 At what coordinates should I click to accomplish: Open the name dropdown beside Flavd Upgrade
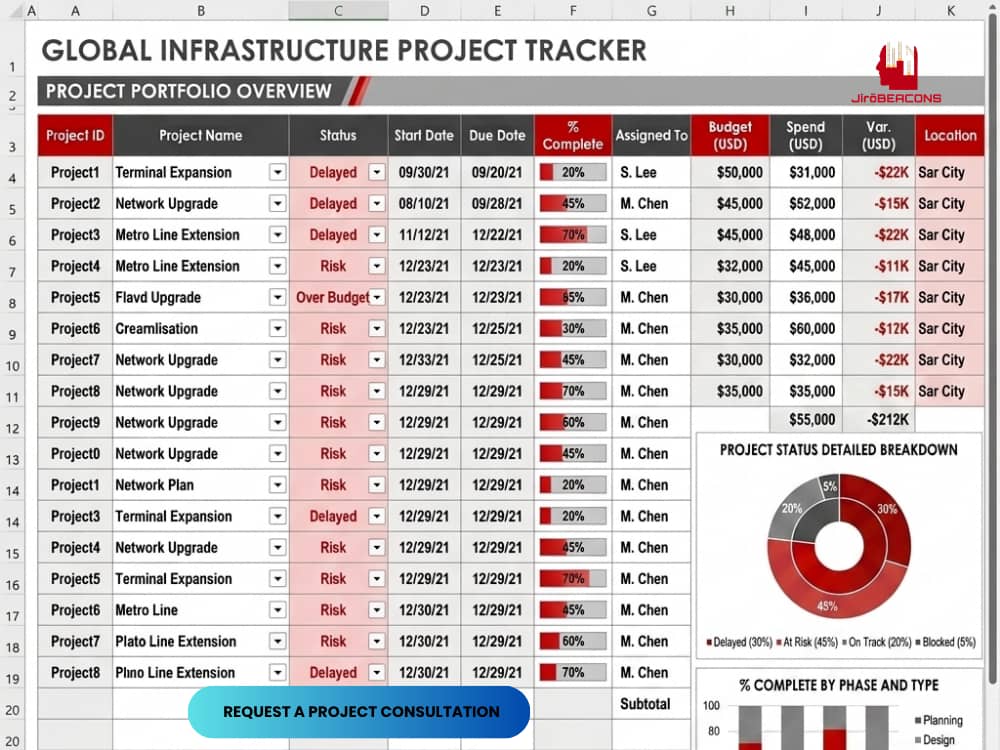click(x=277, y=297)
